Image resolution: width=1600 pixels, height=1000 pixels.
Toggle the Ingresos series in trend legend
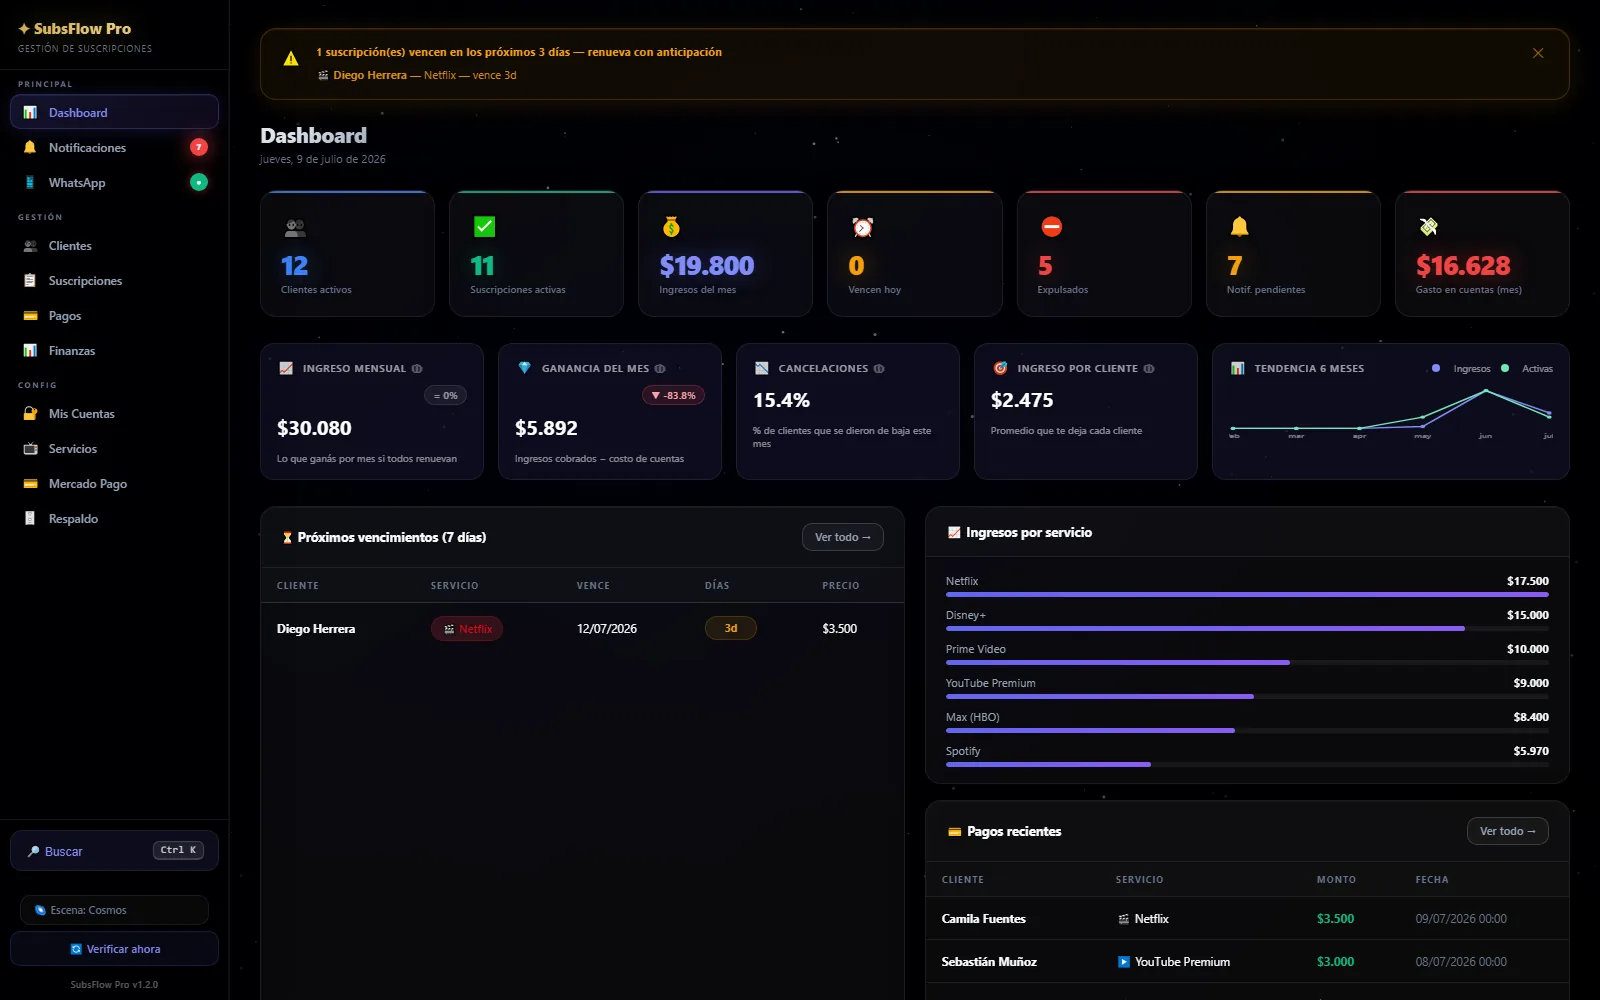coord(1461,368)
